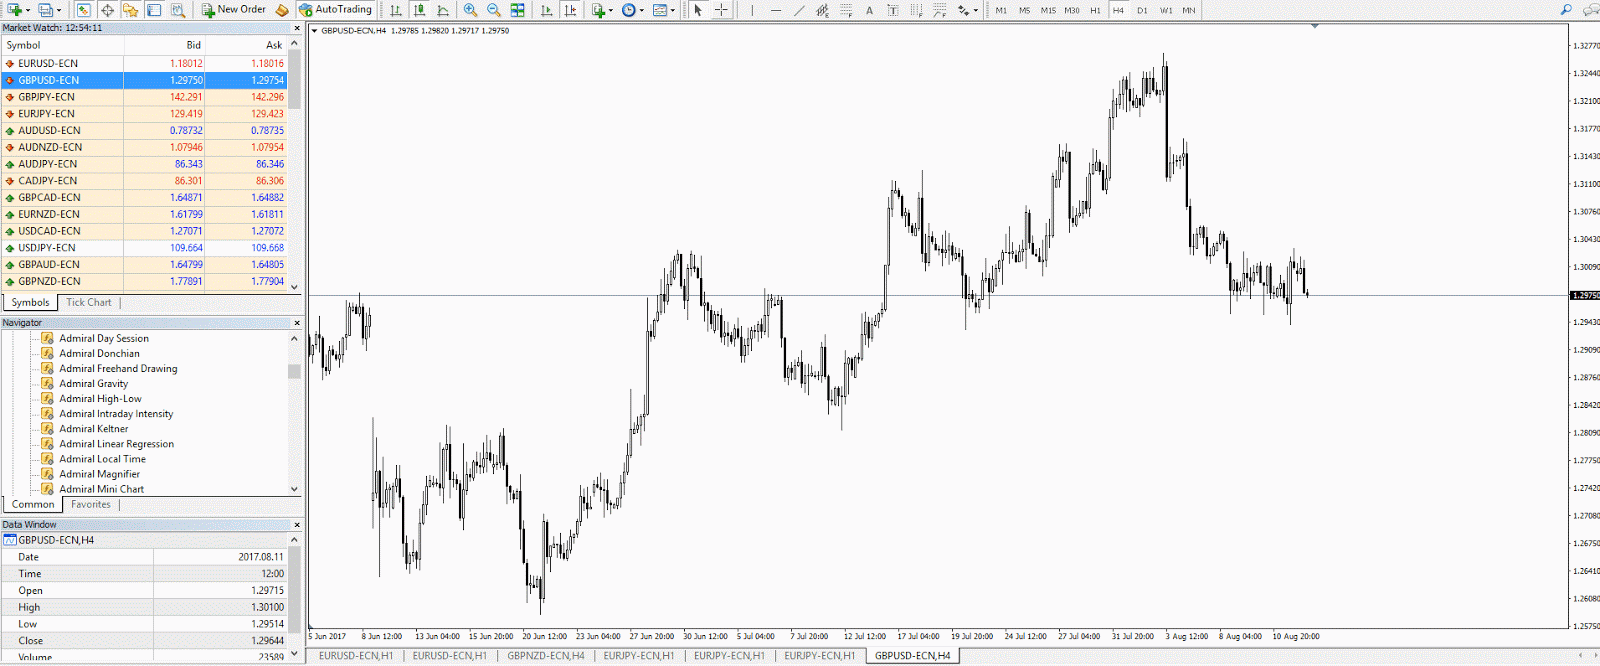Set timeframe to M1

pos(1001,10)
